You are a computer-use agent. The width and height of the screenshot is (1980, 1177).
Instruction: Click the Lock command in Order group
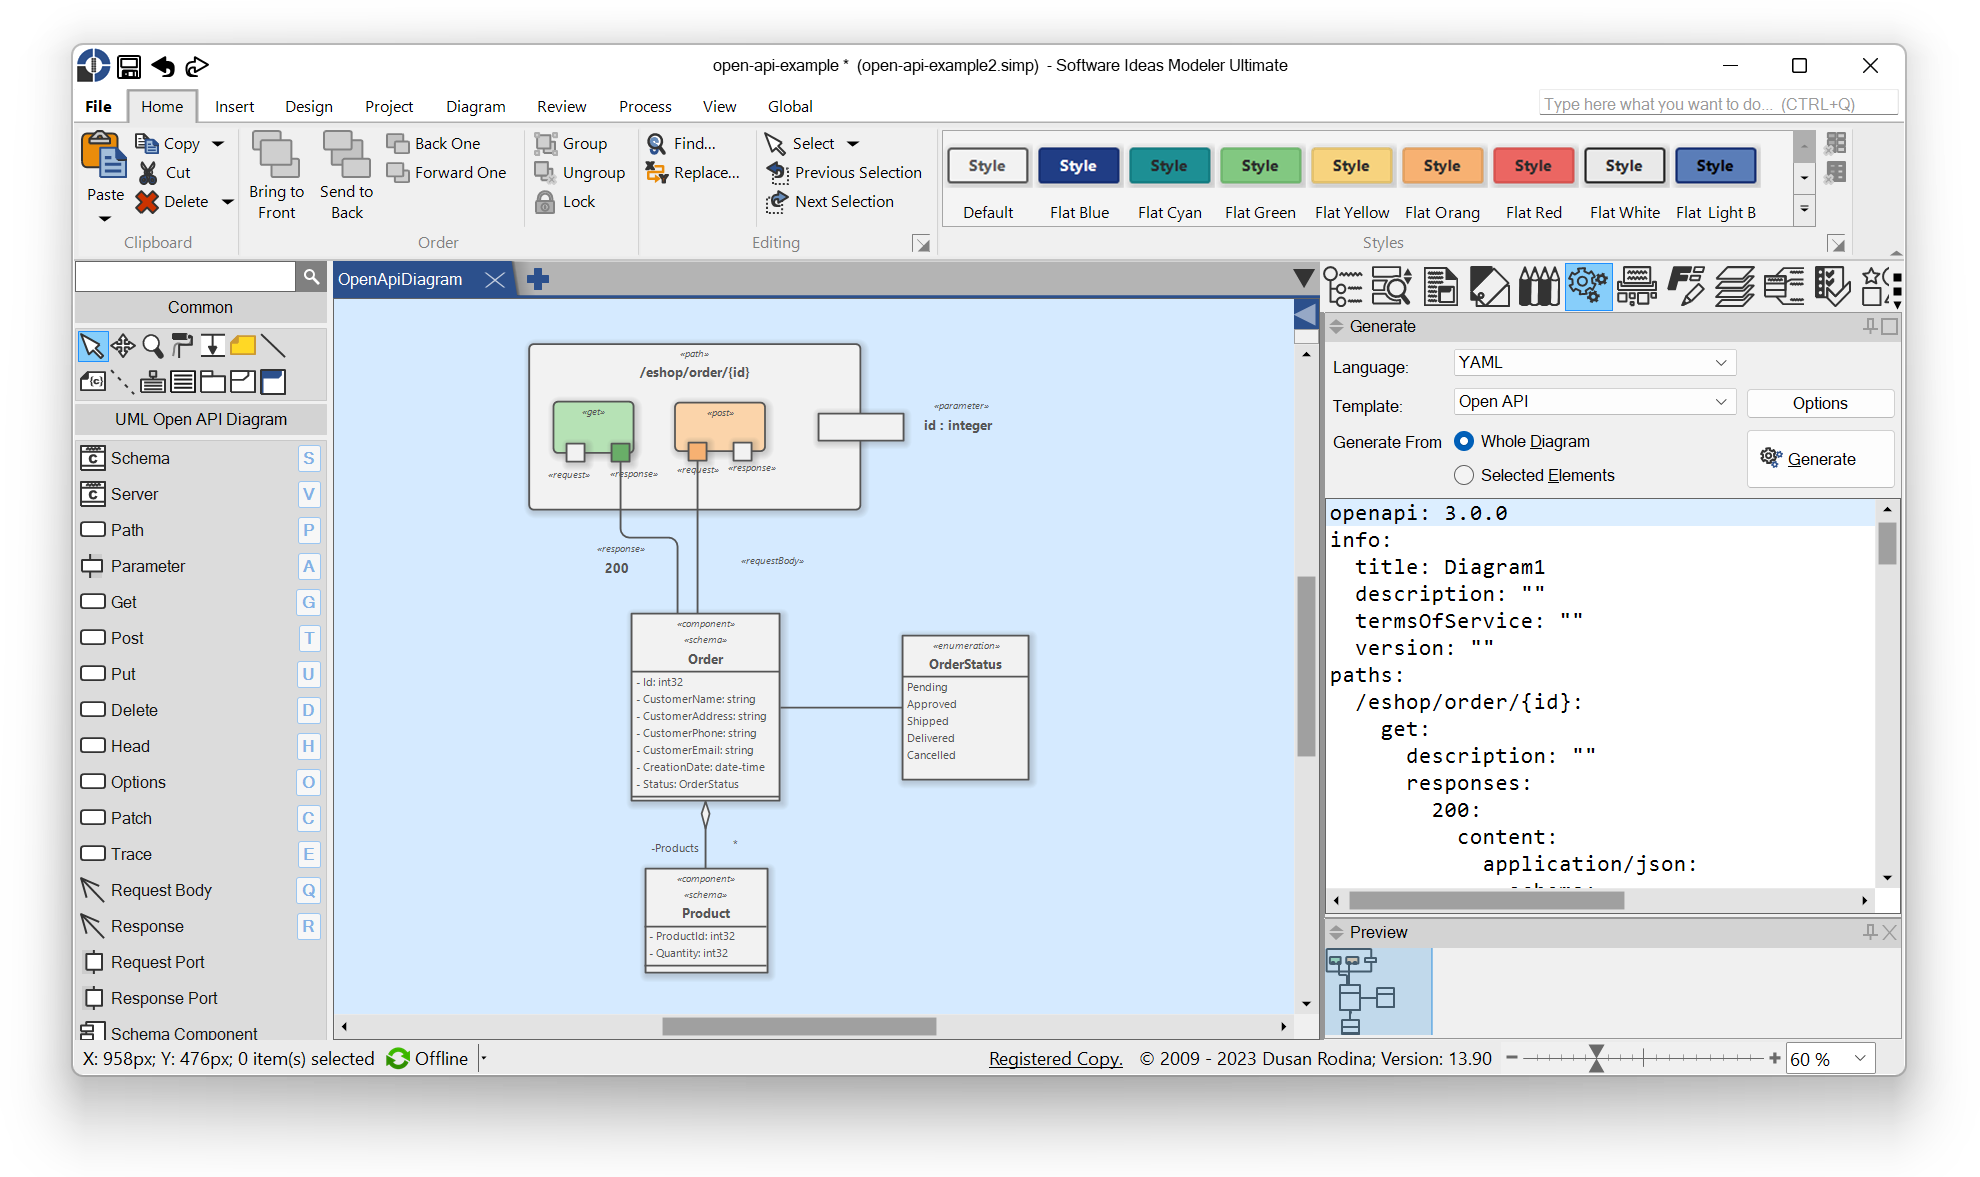[566, 202]
